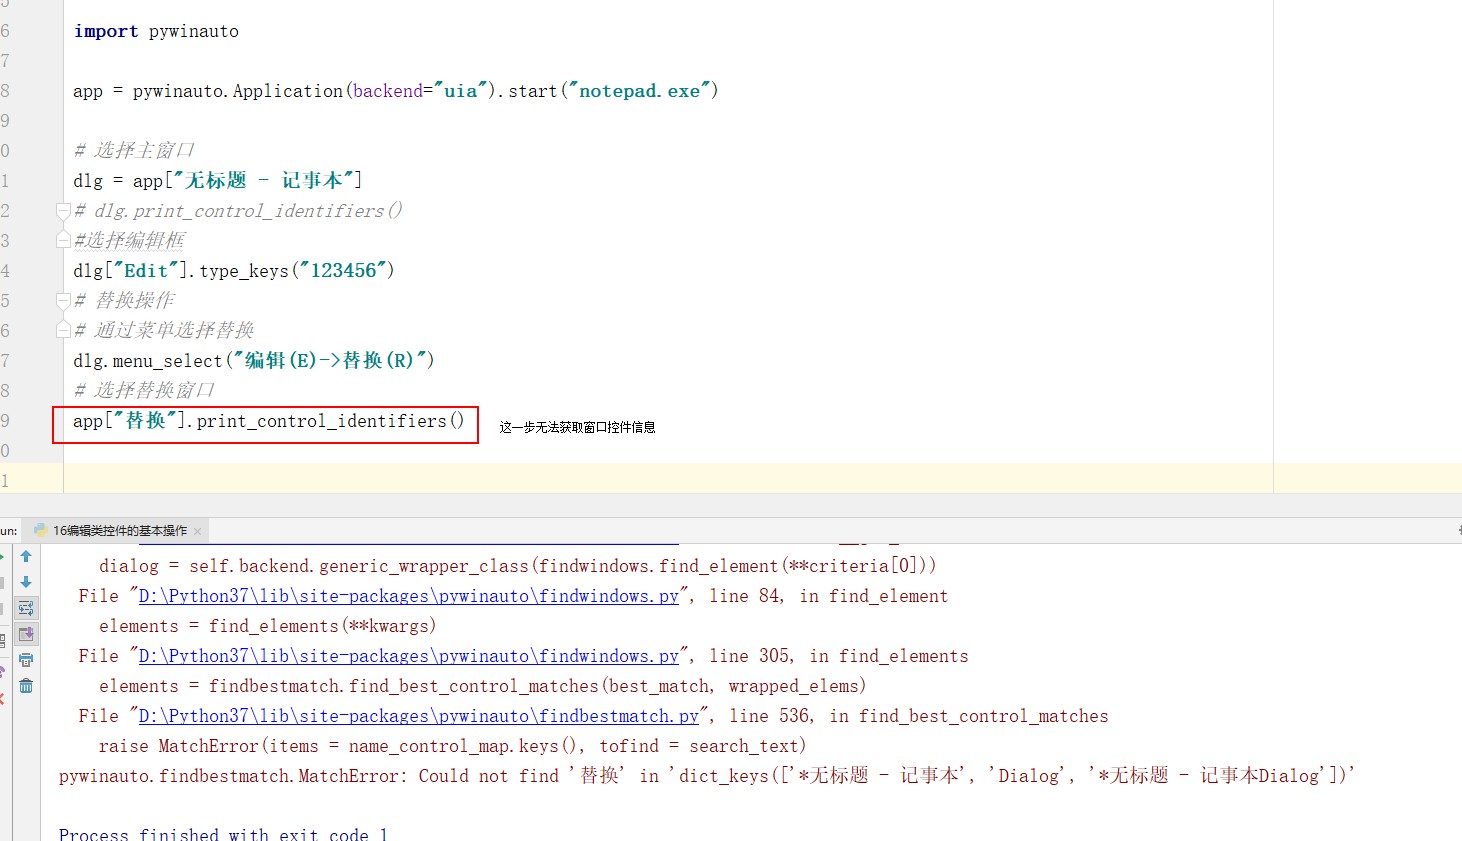This screenshot has height=841, width=1462.
Task: Click the Python icon on the run tab
Action: tap(40, 531)
